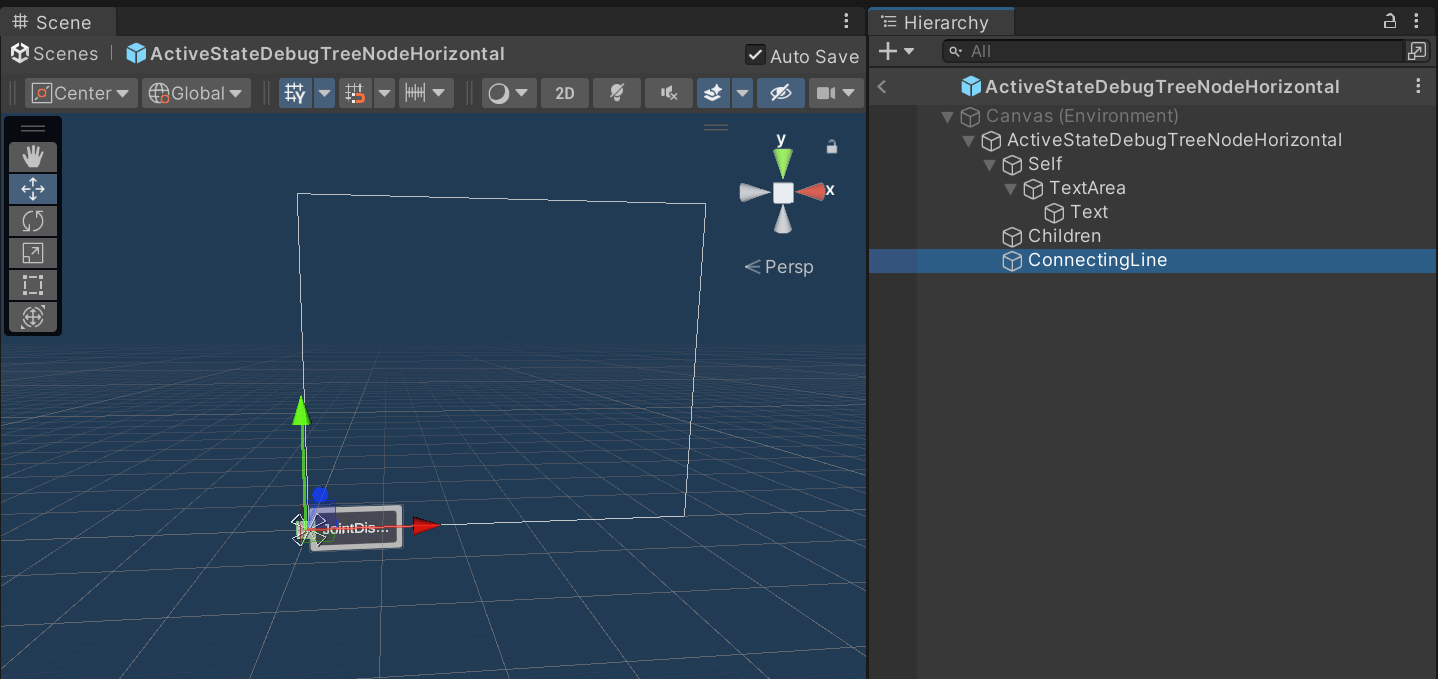
Task: Select the Transform tool
Action: tap(33, 317)
